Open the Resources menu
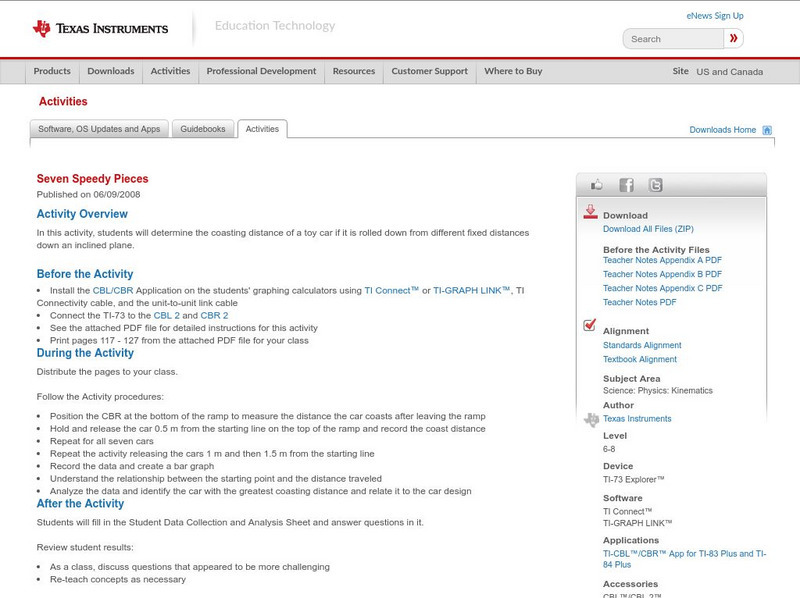Image resolution: width=800 pixels, height=598 pixels. click(x=354, y=71)
